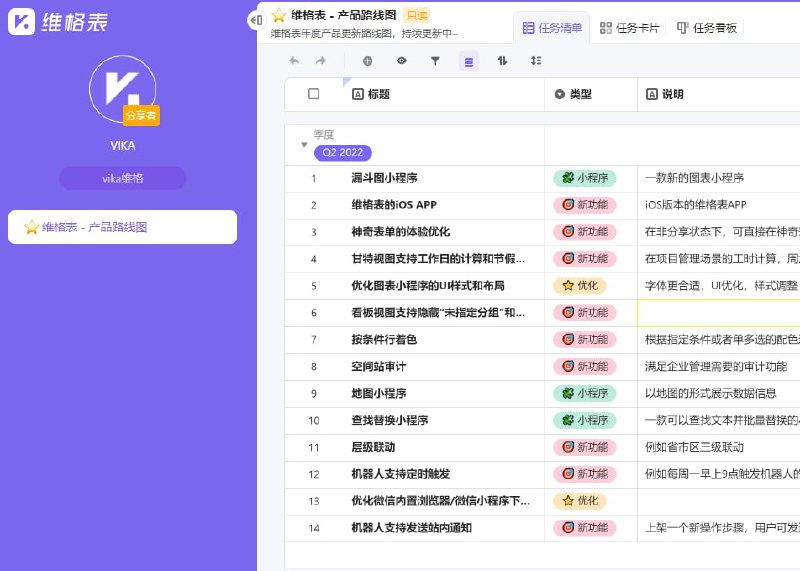The image size is (800, 571).
Task: Click the pink 新功能 tag in row 2
Action: [585, 205]
